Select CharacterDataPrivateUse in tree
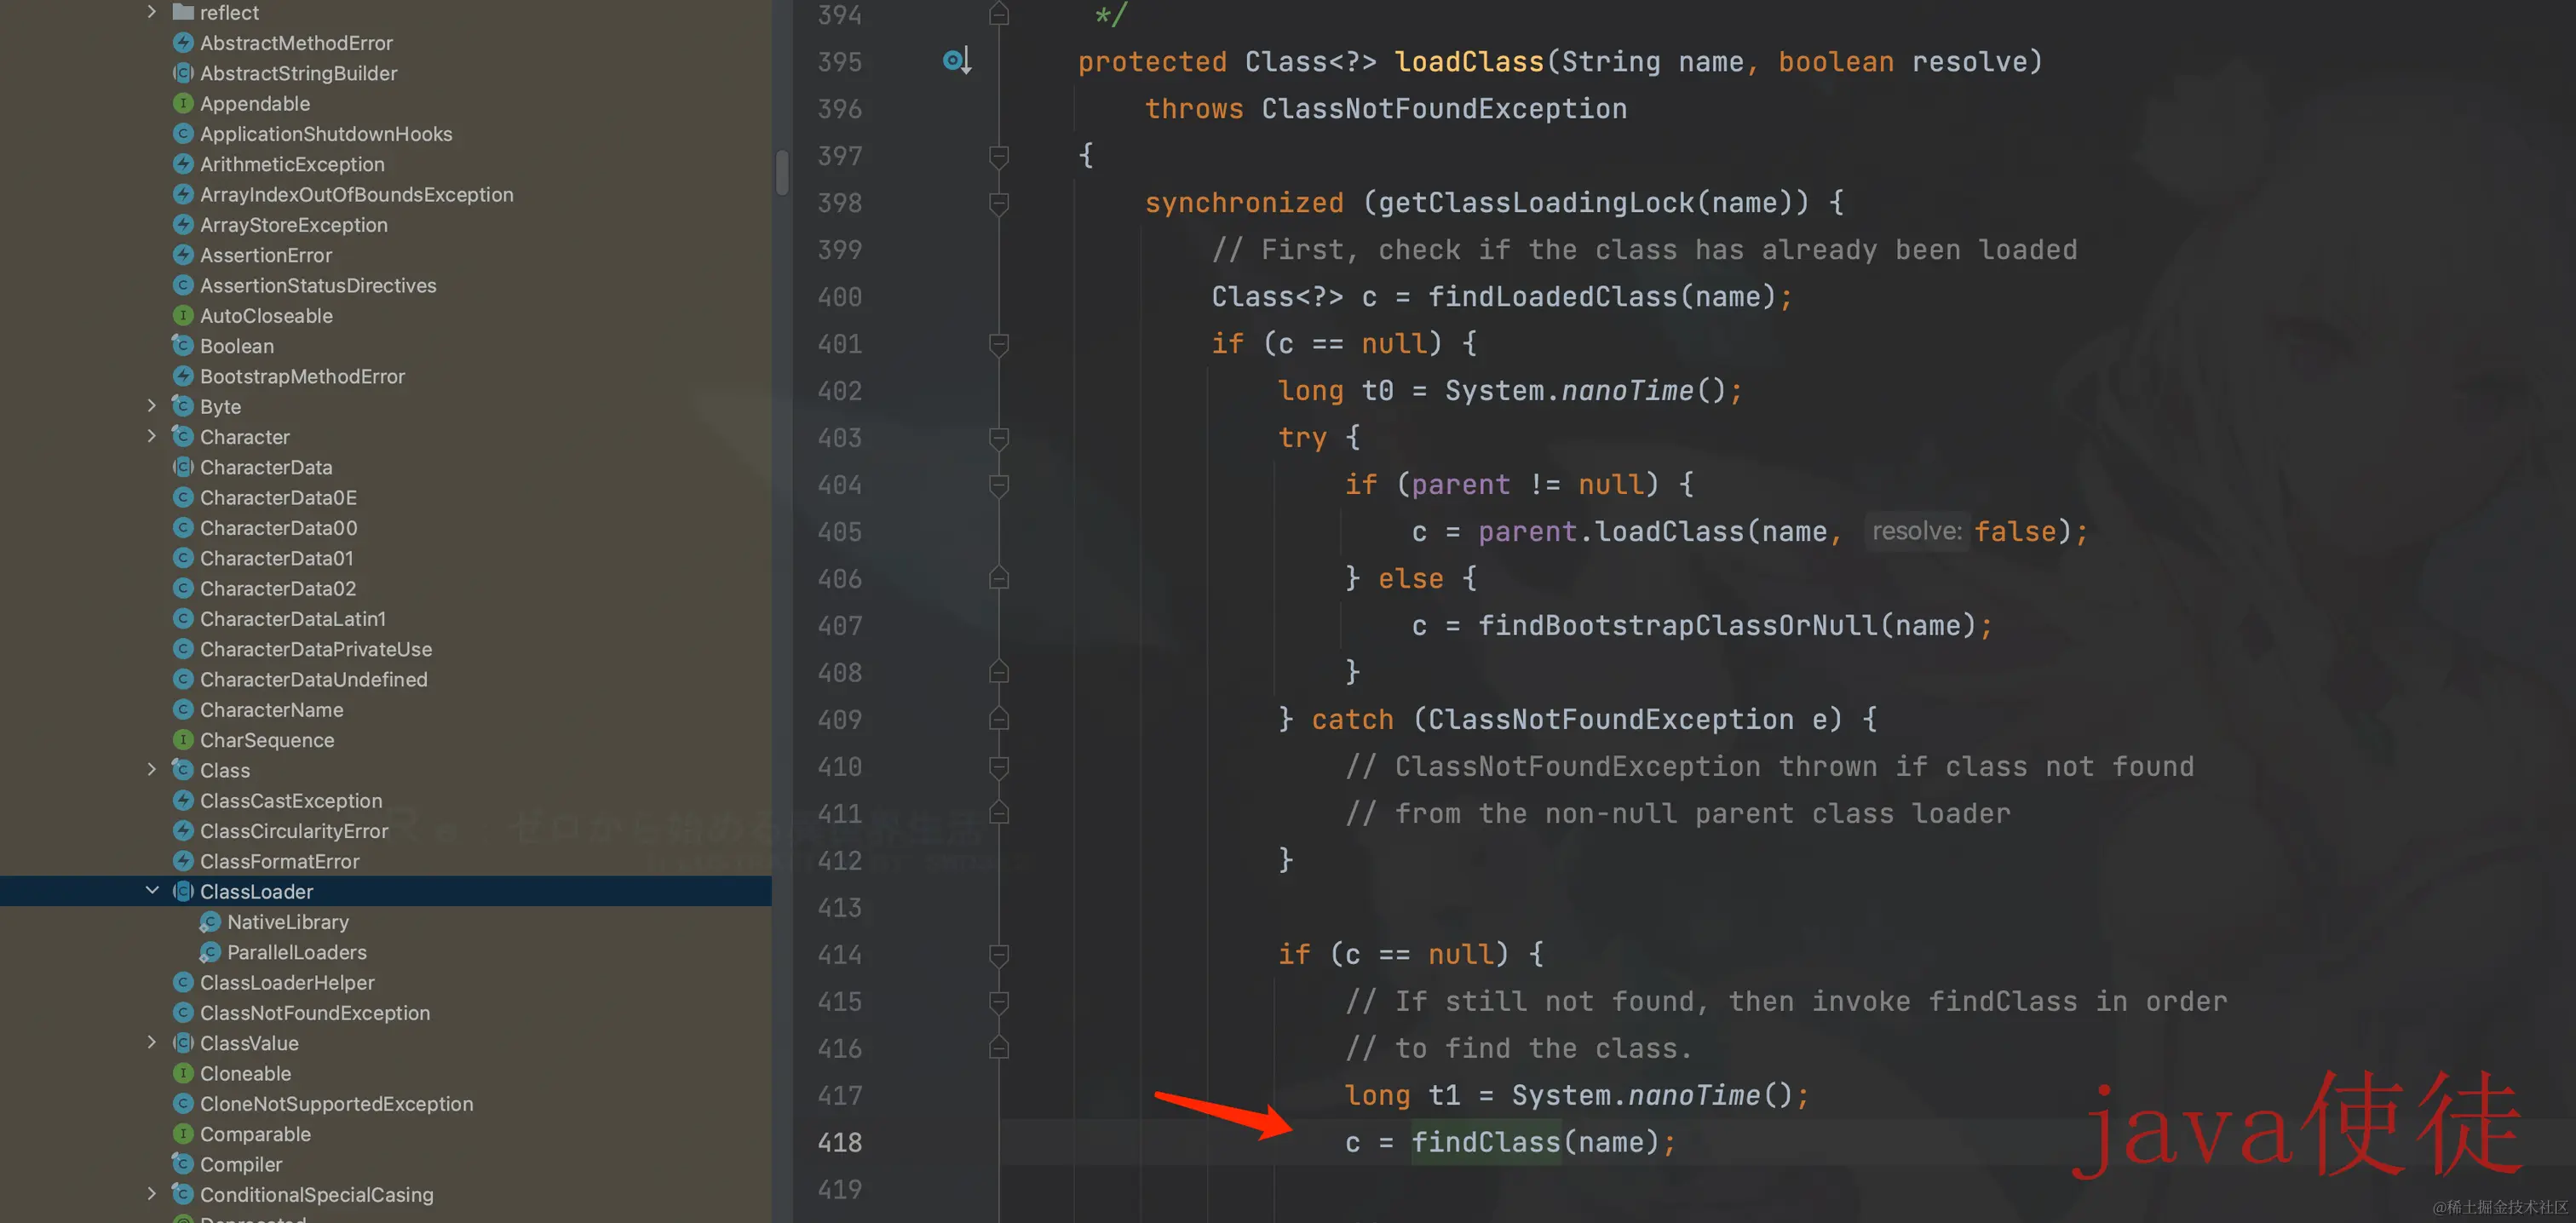Viewport: 2576px width, 1223px height. coord(316,649)
